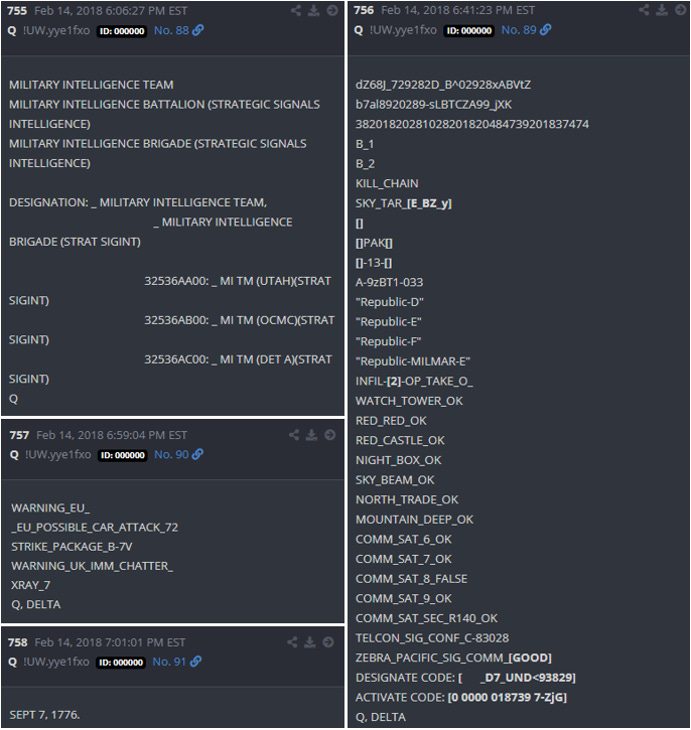Click the line STRIKE_PACKAGE_B-7V

(x=72, y=547)
